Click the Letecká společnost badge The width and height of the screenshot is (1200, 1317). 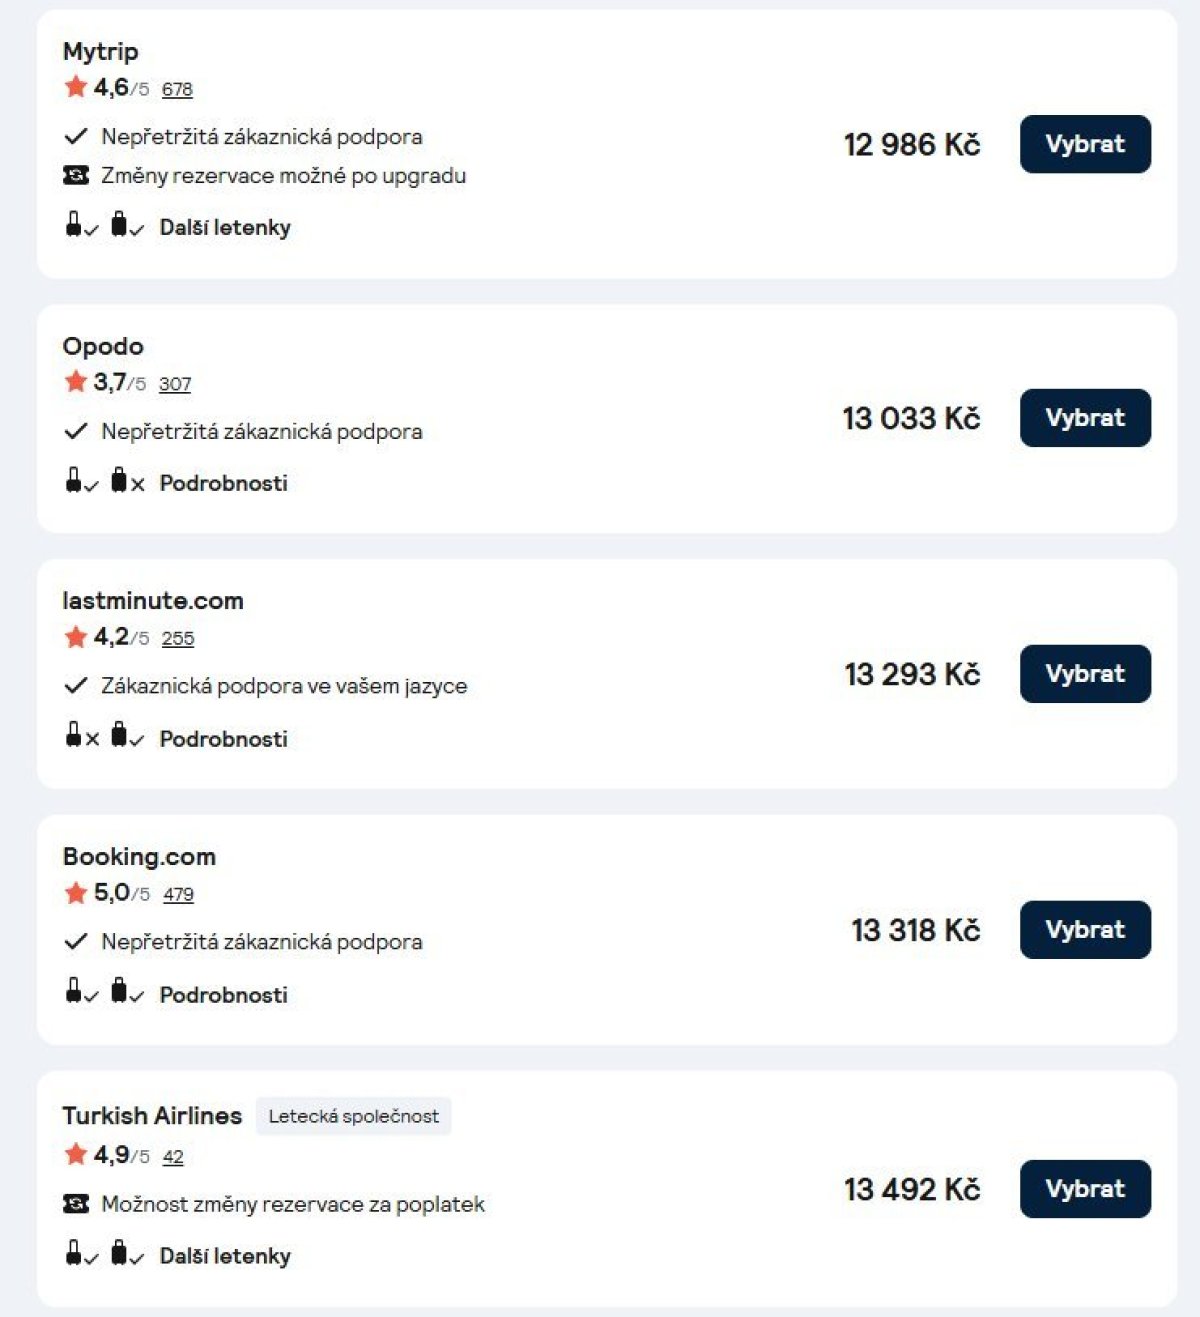click(x=354, y=1116)
